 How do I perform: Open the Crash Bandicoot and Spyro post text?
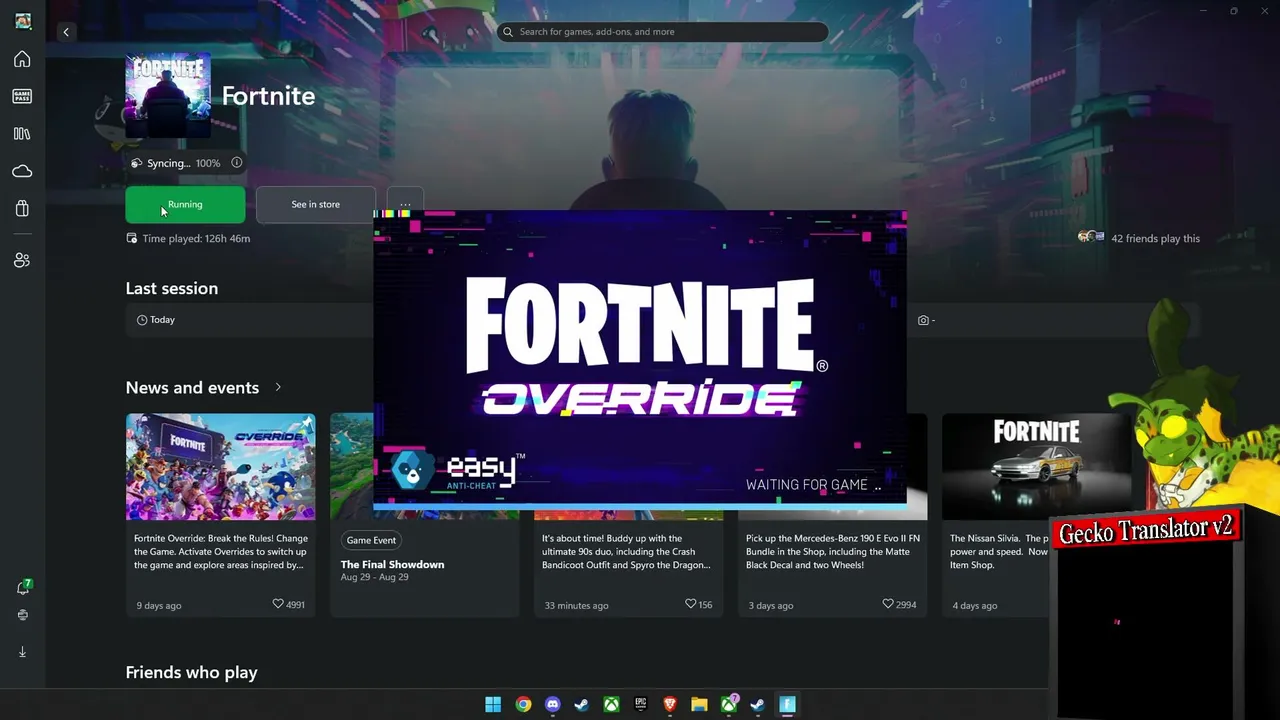tap(626, 551)
